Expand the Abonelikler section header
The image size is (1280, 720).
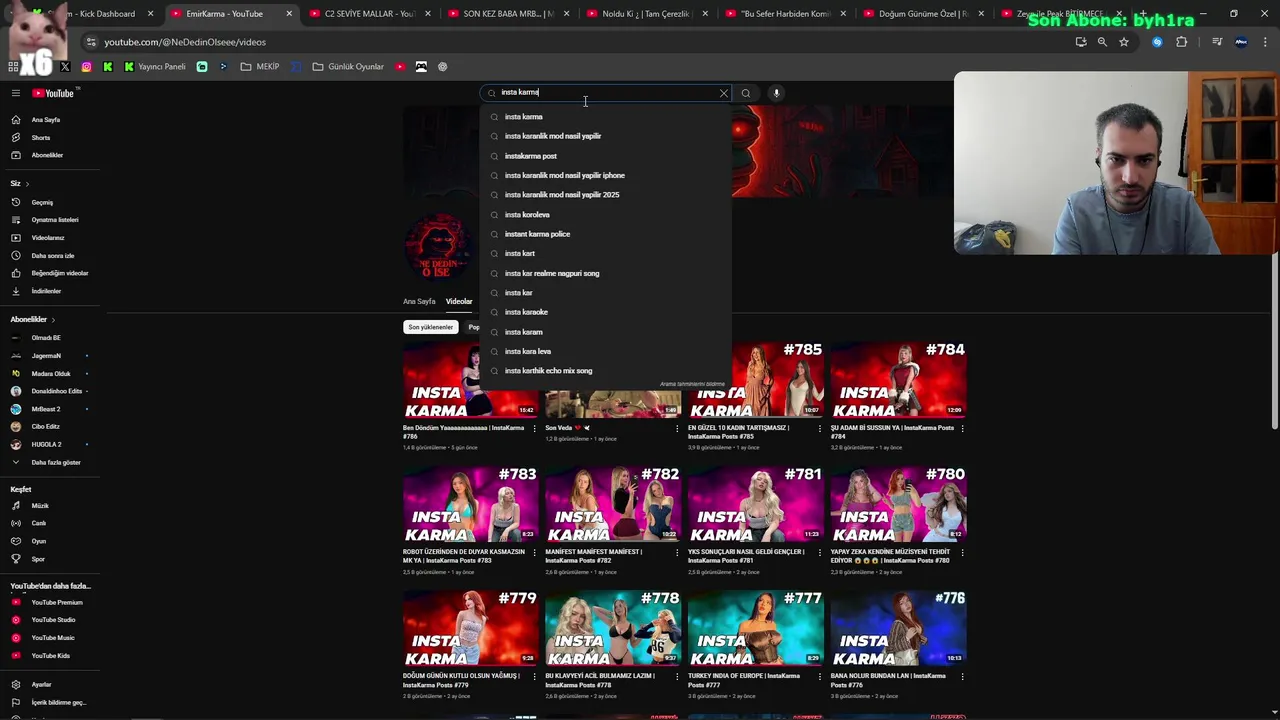[33, 319]
